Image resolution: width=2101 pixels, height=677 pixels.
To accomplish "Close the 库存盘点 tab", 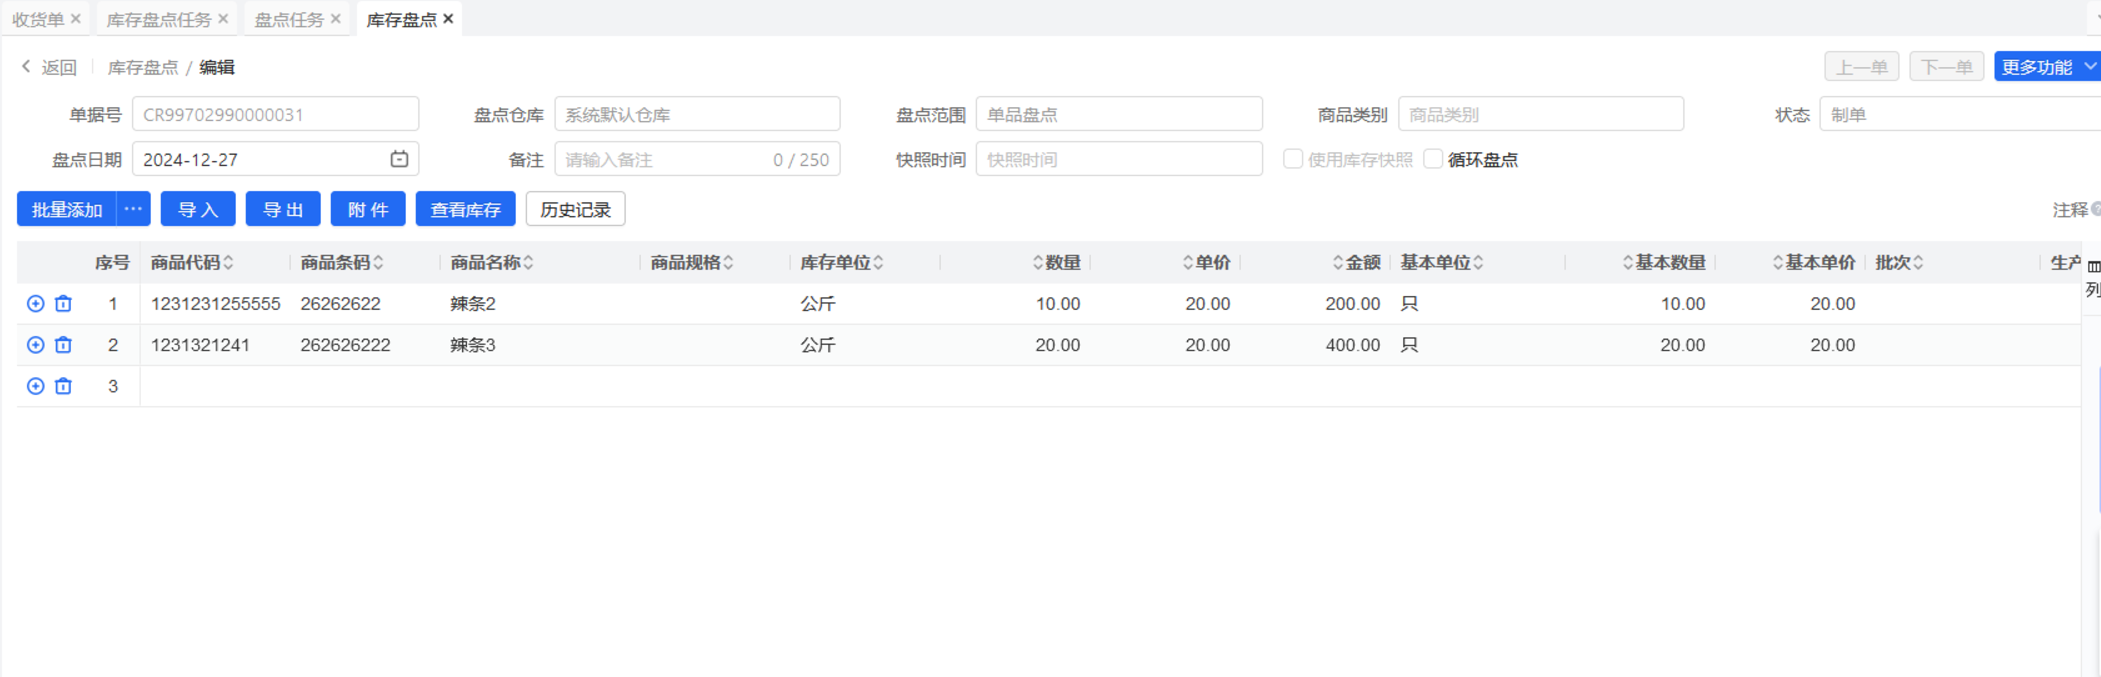I will (x=449, y=19).
